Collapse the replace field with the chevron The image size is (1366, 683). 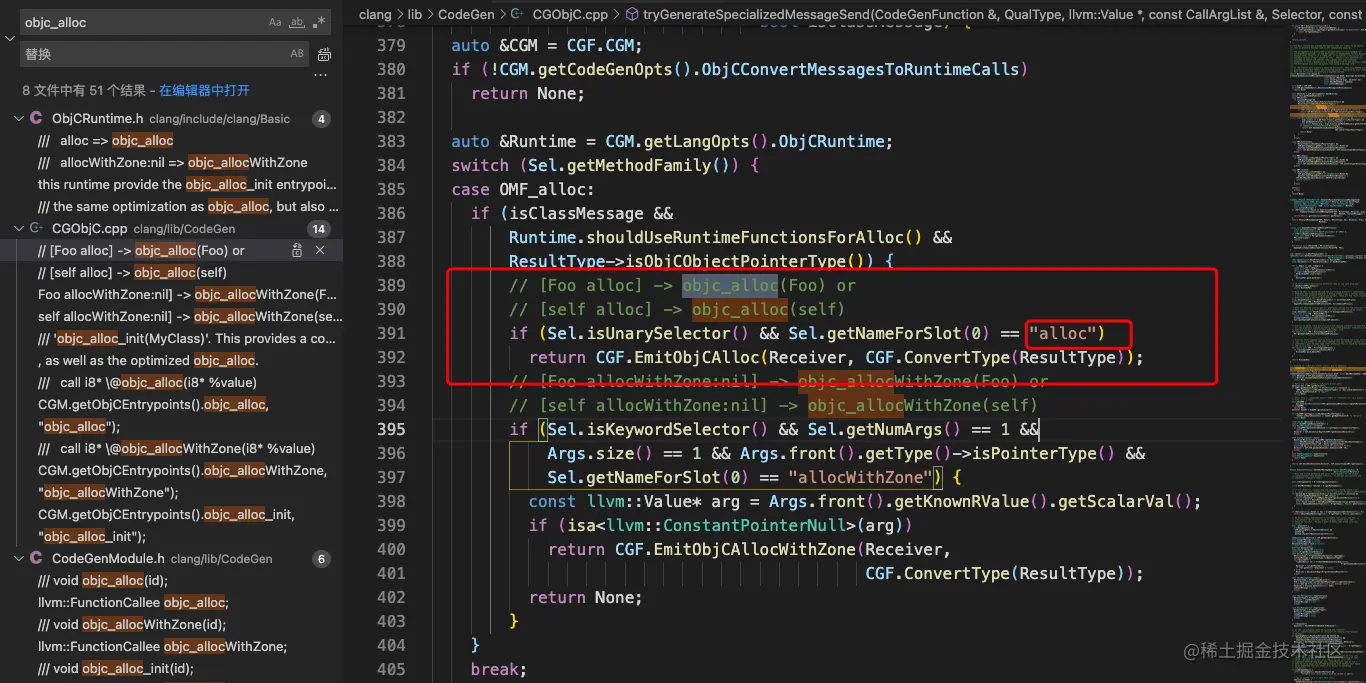[x=10, y=38]
